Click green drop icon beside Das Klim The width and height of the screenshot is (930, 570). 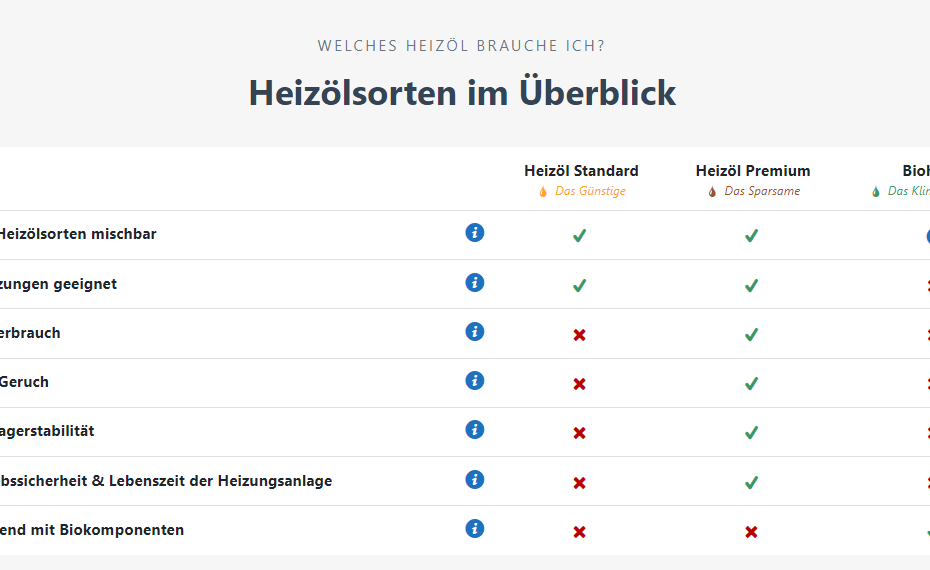pos(875,192)
